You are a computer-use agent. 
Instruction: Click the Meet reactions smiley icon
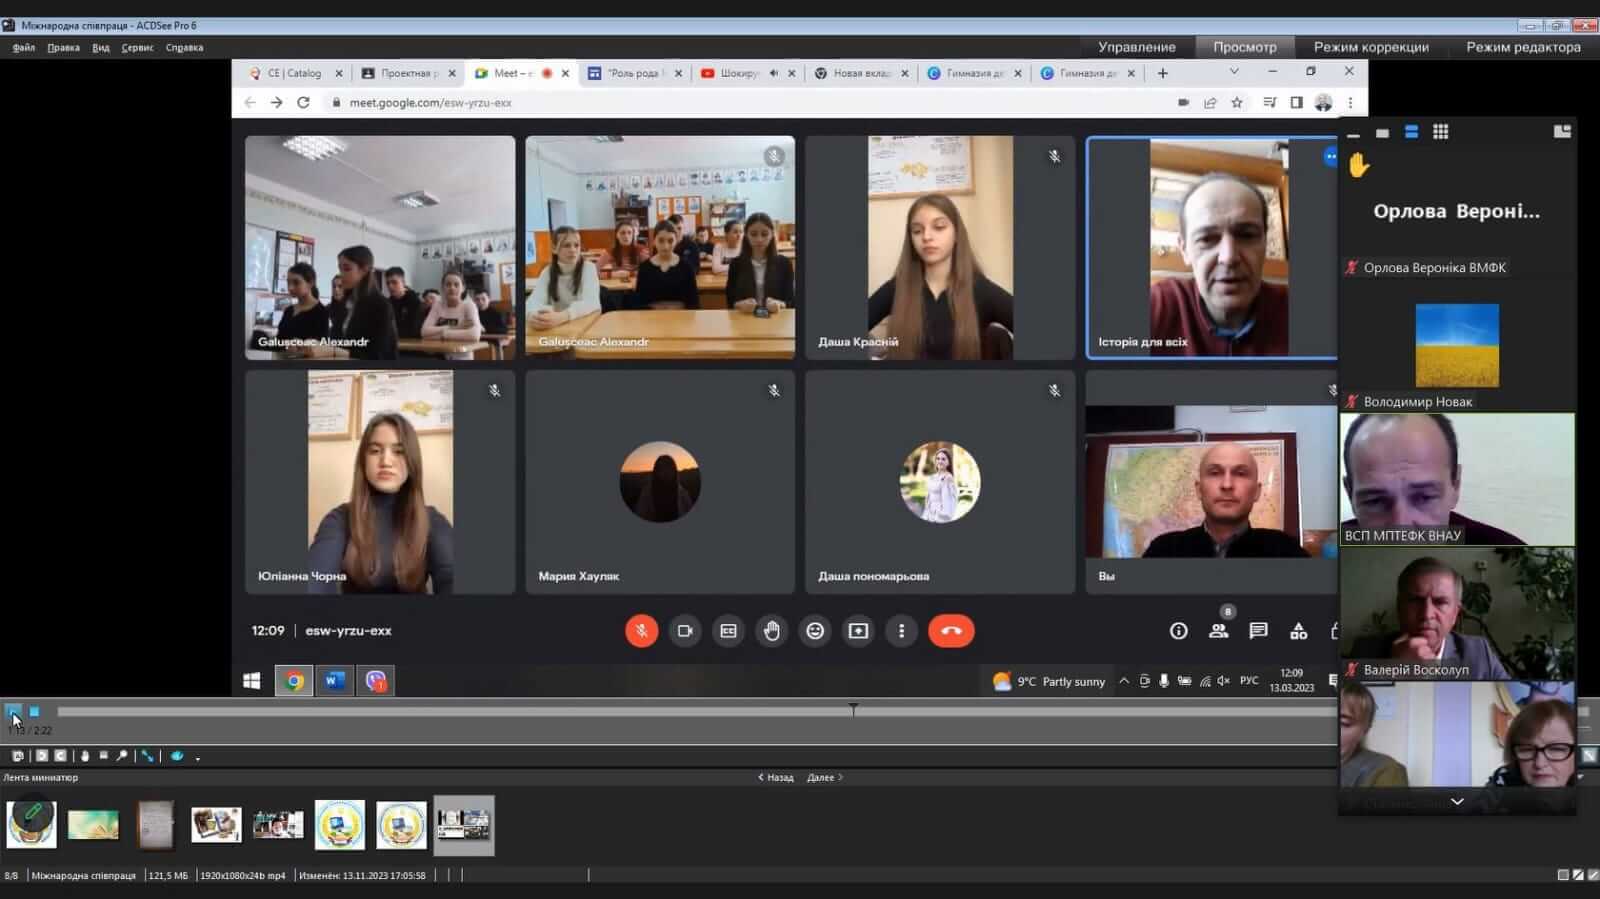pos(815,631)
